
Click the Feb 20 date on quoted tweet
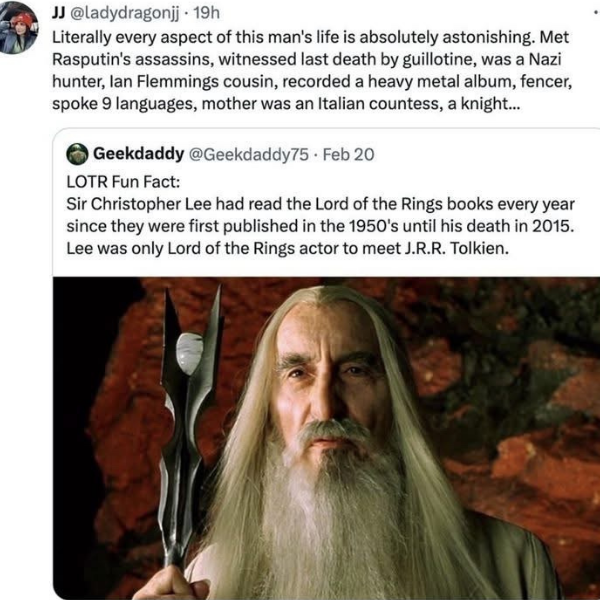348,154
